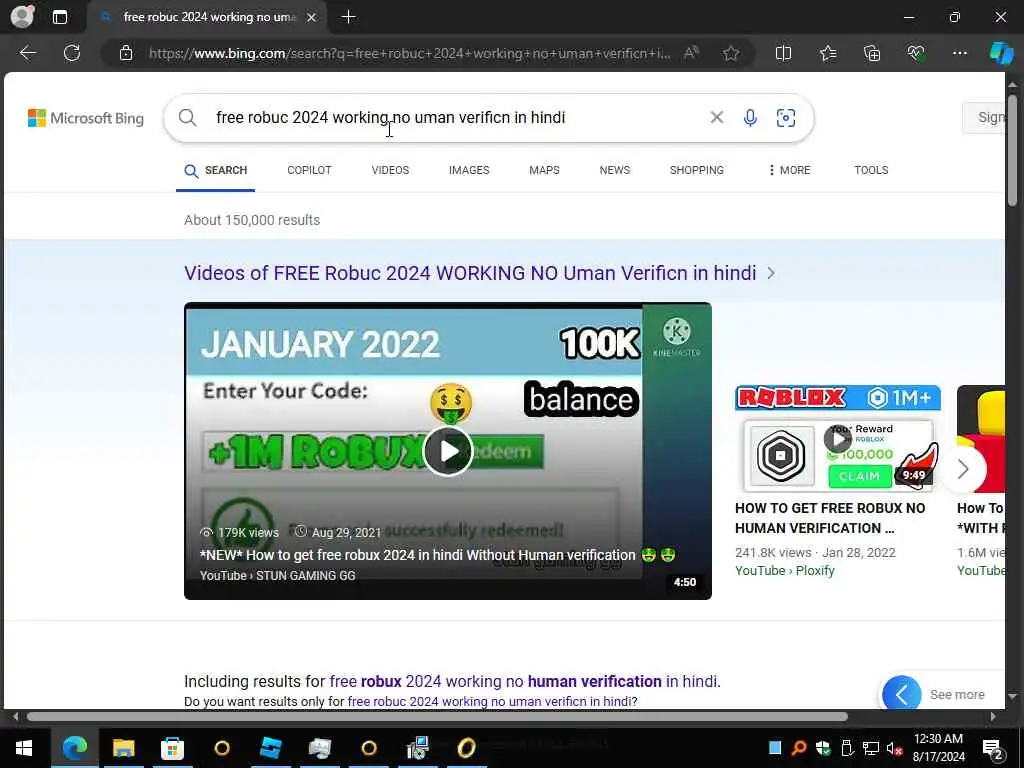This screenshot has height=768, width=1024.
Task: Open Microsoft Store from the taskbar
Action: click(172, 748)
